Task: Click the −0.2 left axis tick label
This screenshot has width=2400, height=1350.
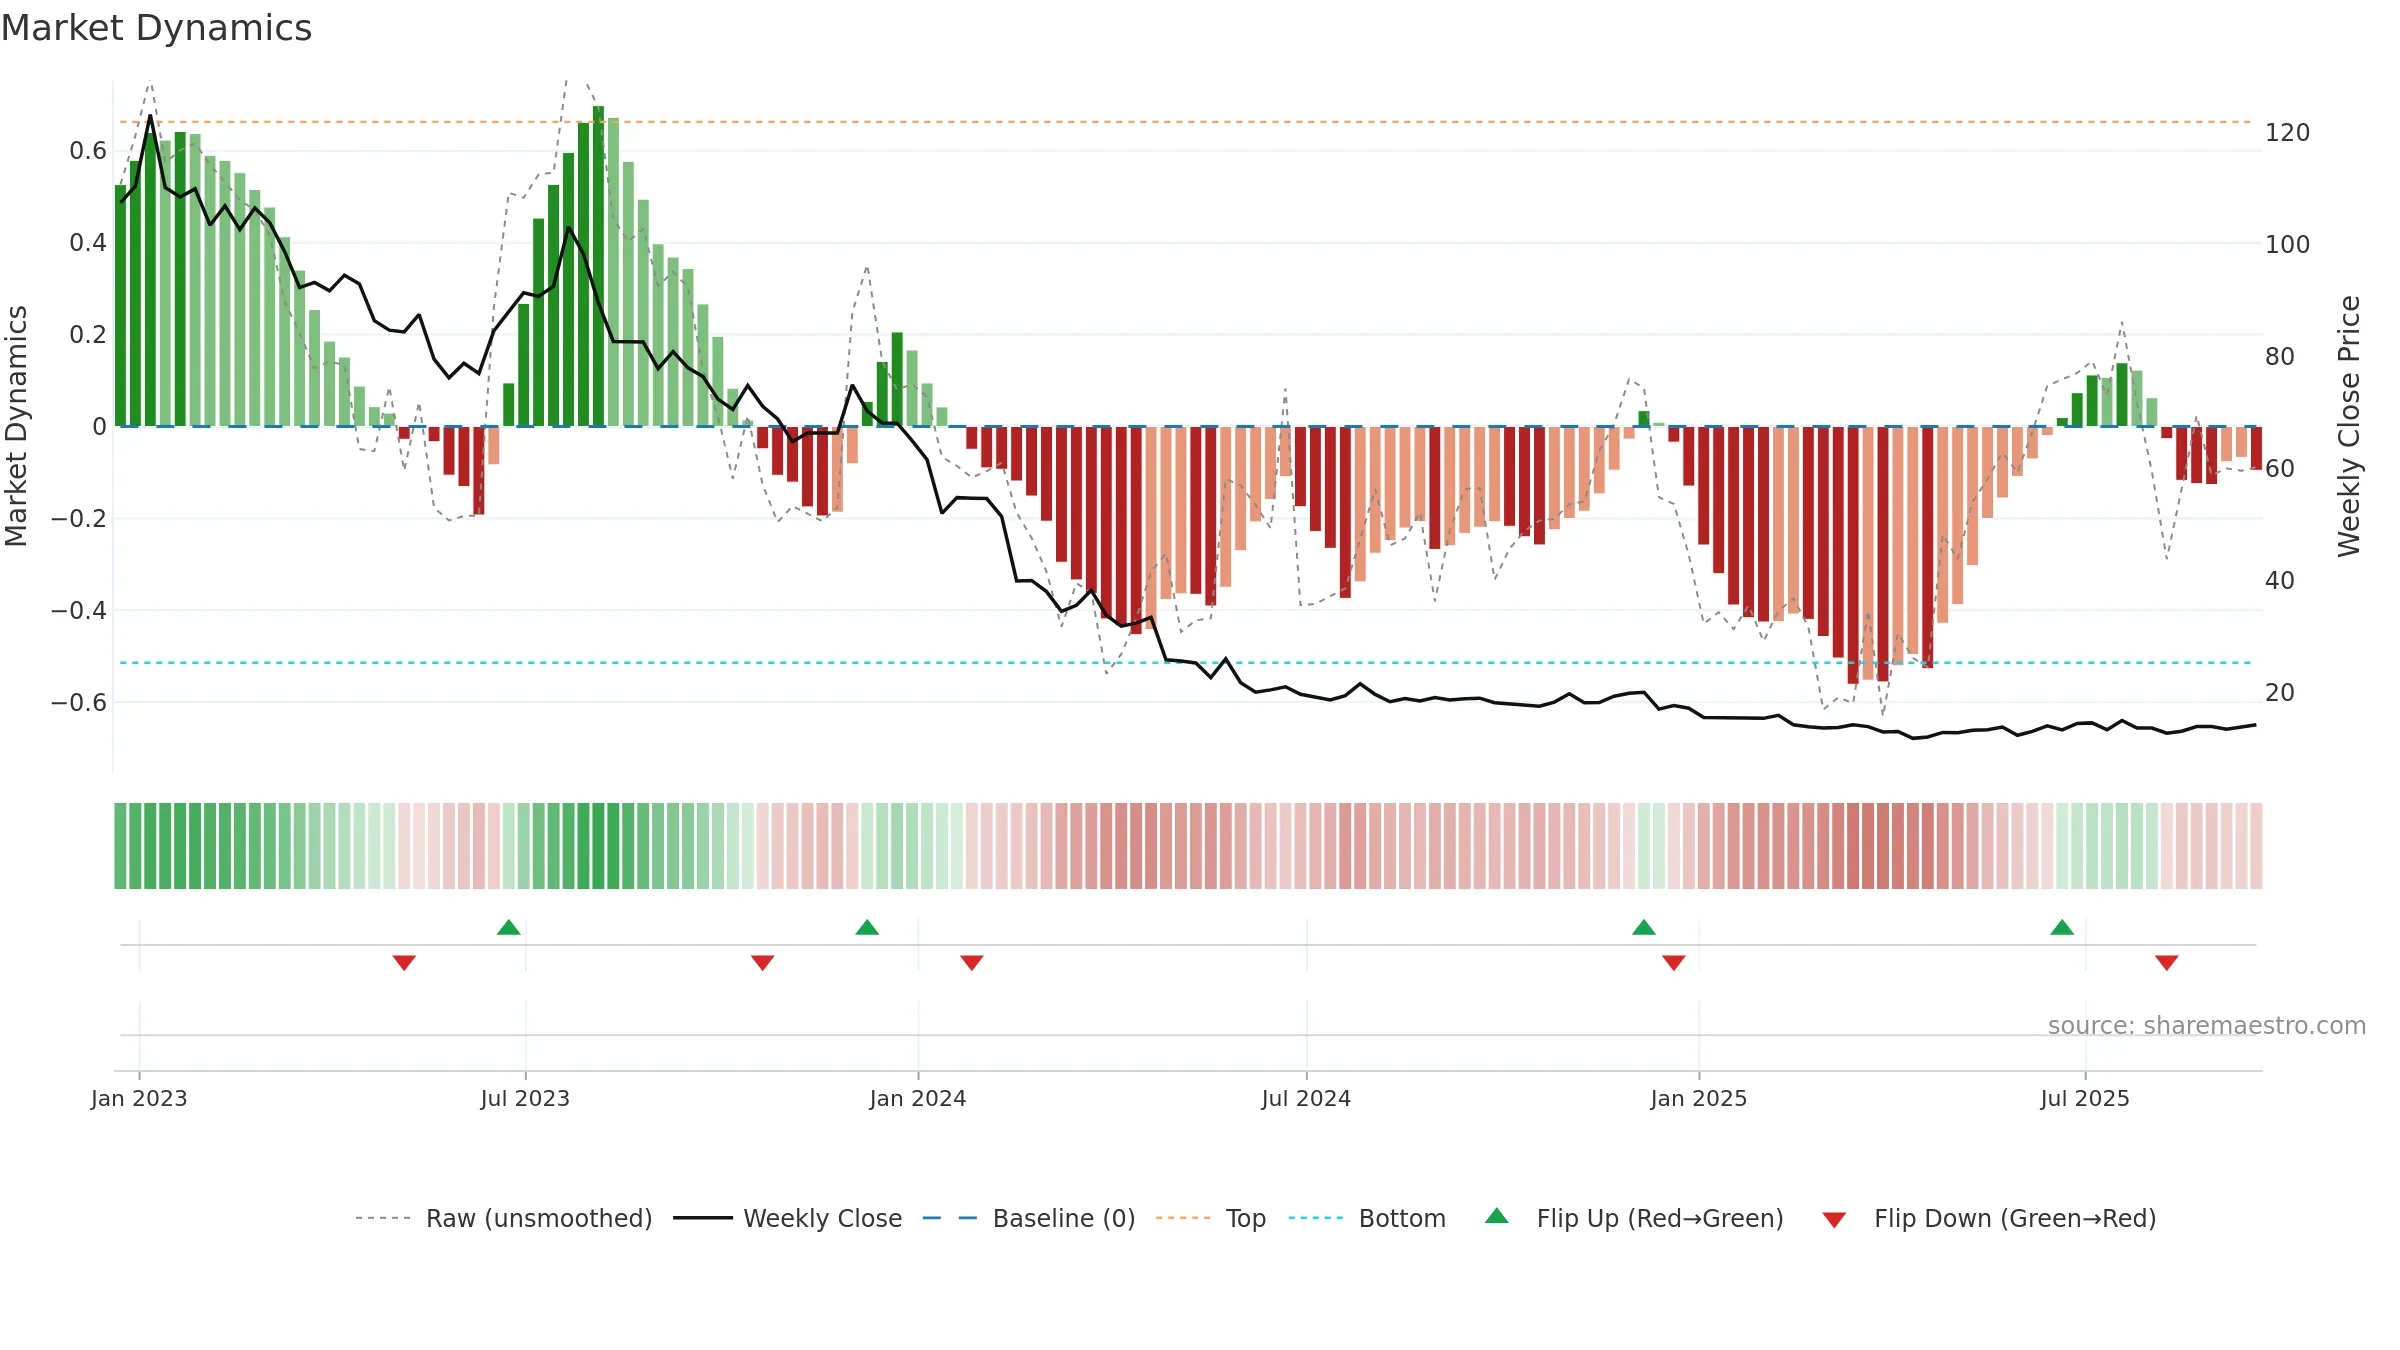Action: 79,518
